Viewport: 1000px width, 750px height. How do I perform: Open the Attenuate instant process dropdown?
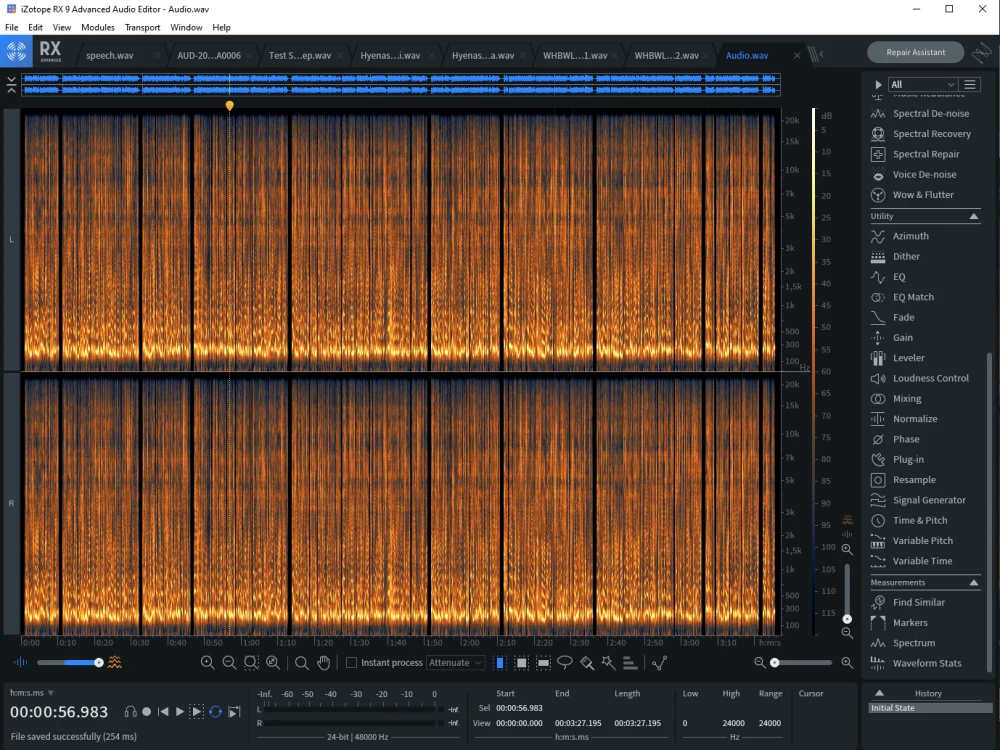click(455, 663)
